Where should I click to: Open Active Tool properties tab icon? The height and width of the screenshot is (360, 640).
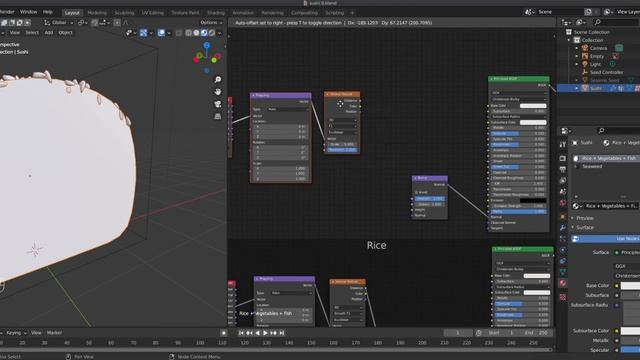(x=563, y=144)
